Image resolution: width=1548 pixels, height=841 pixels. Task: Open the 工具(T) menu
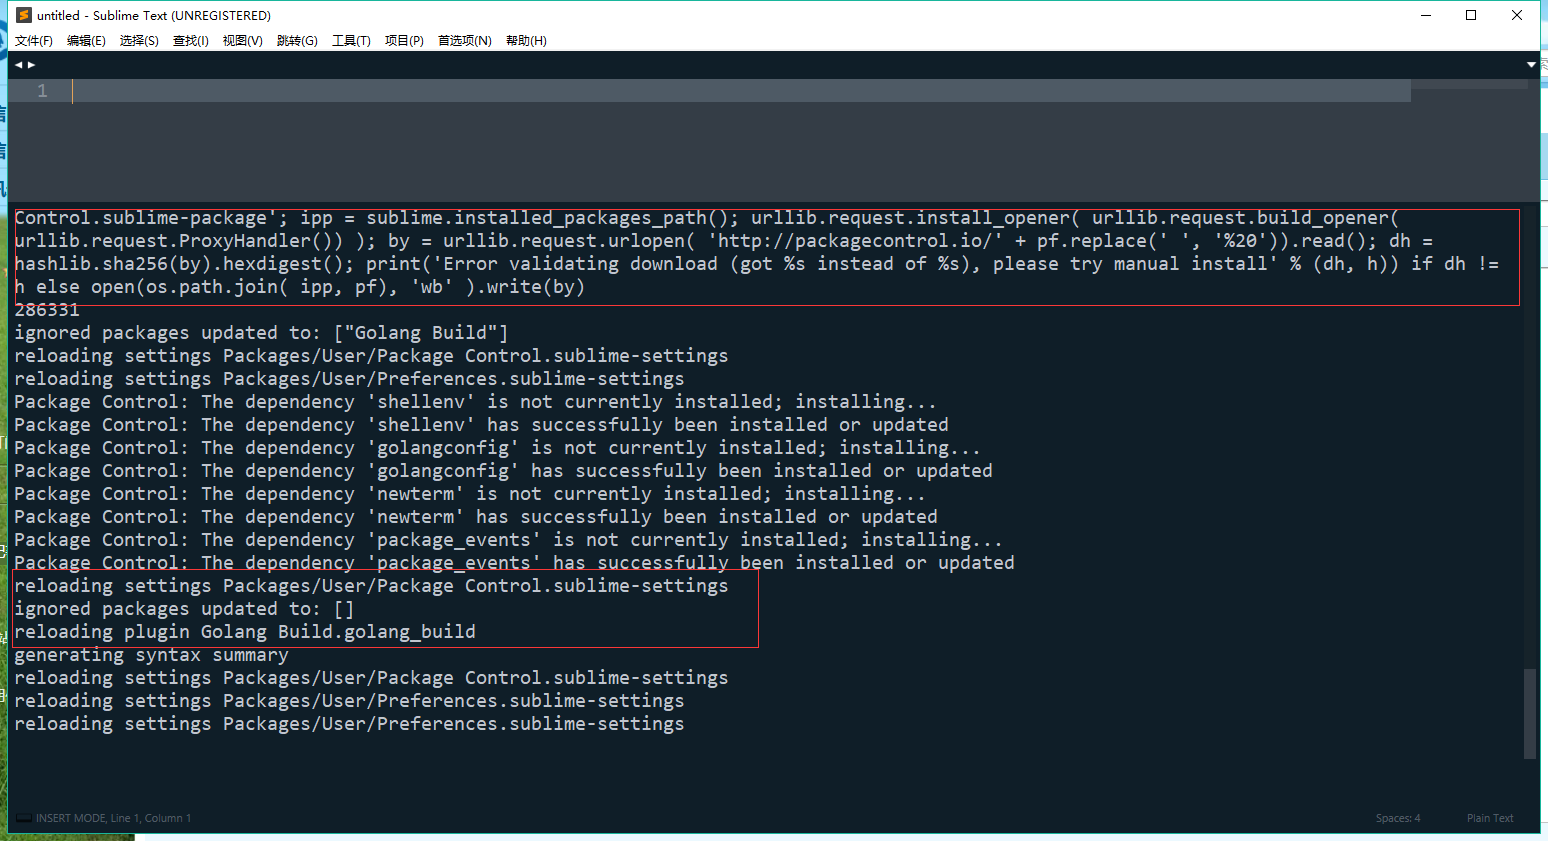point(351,41)
